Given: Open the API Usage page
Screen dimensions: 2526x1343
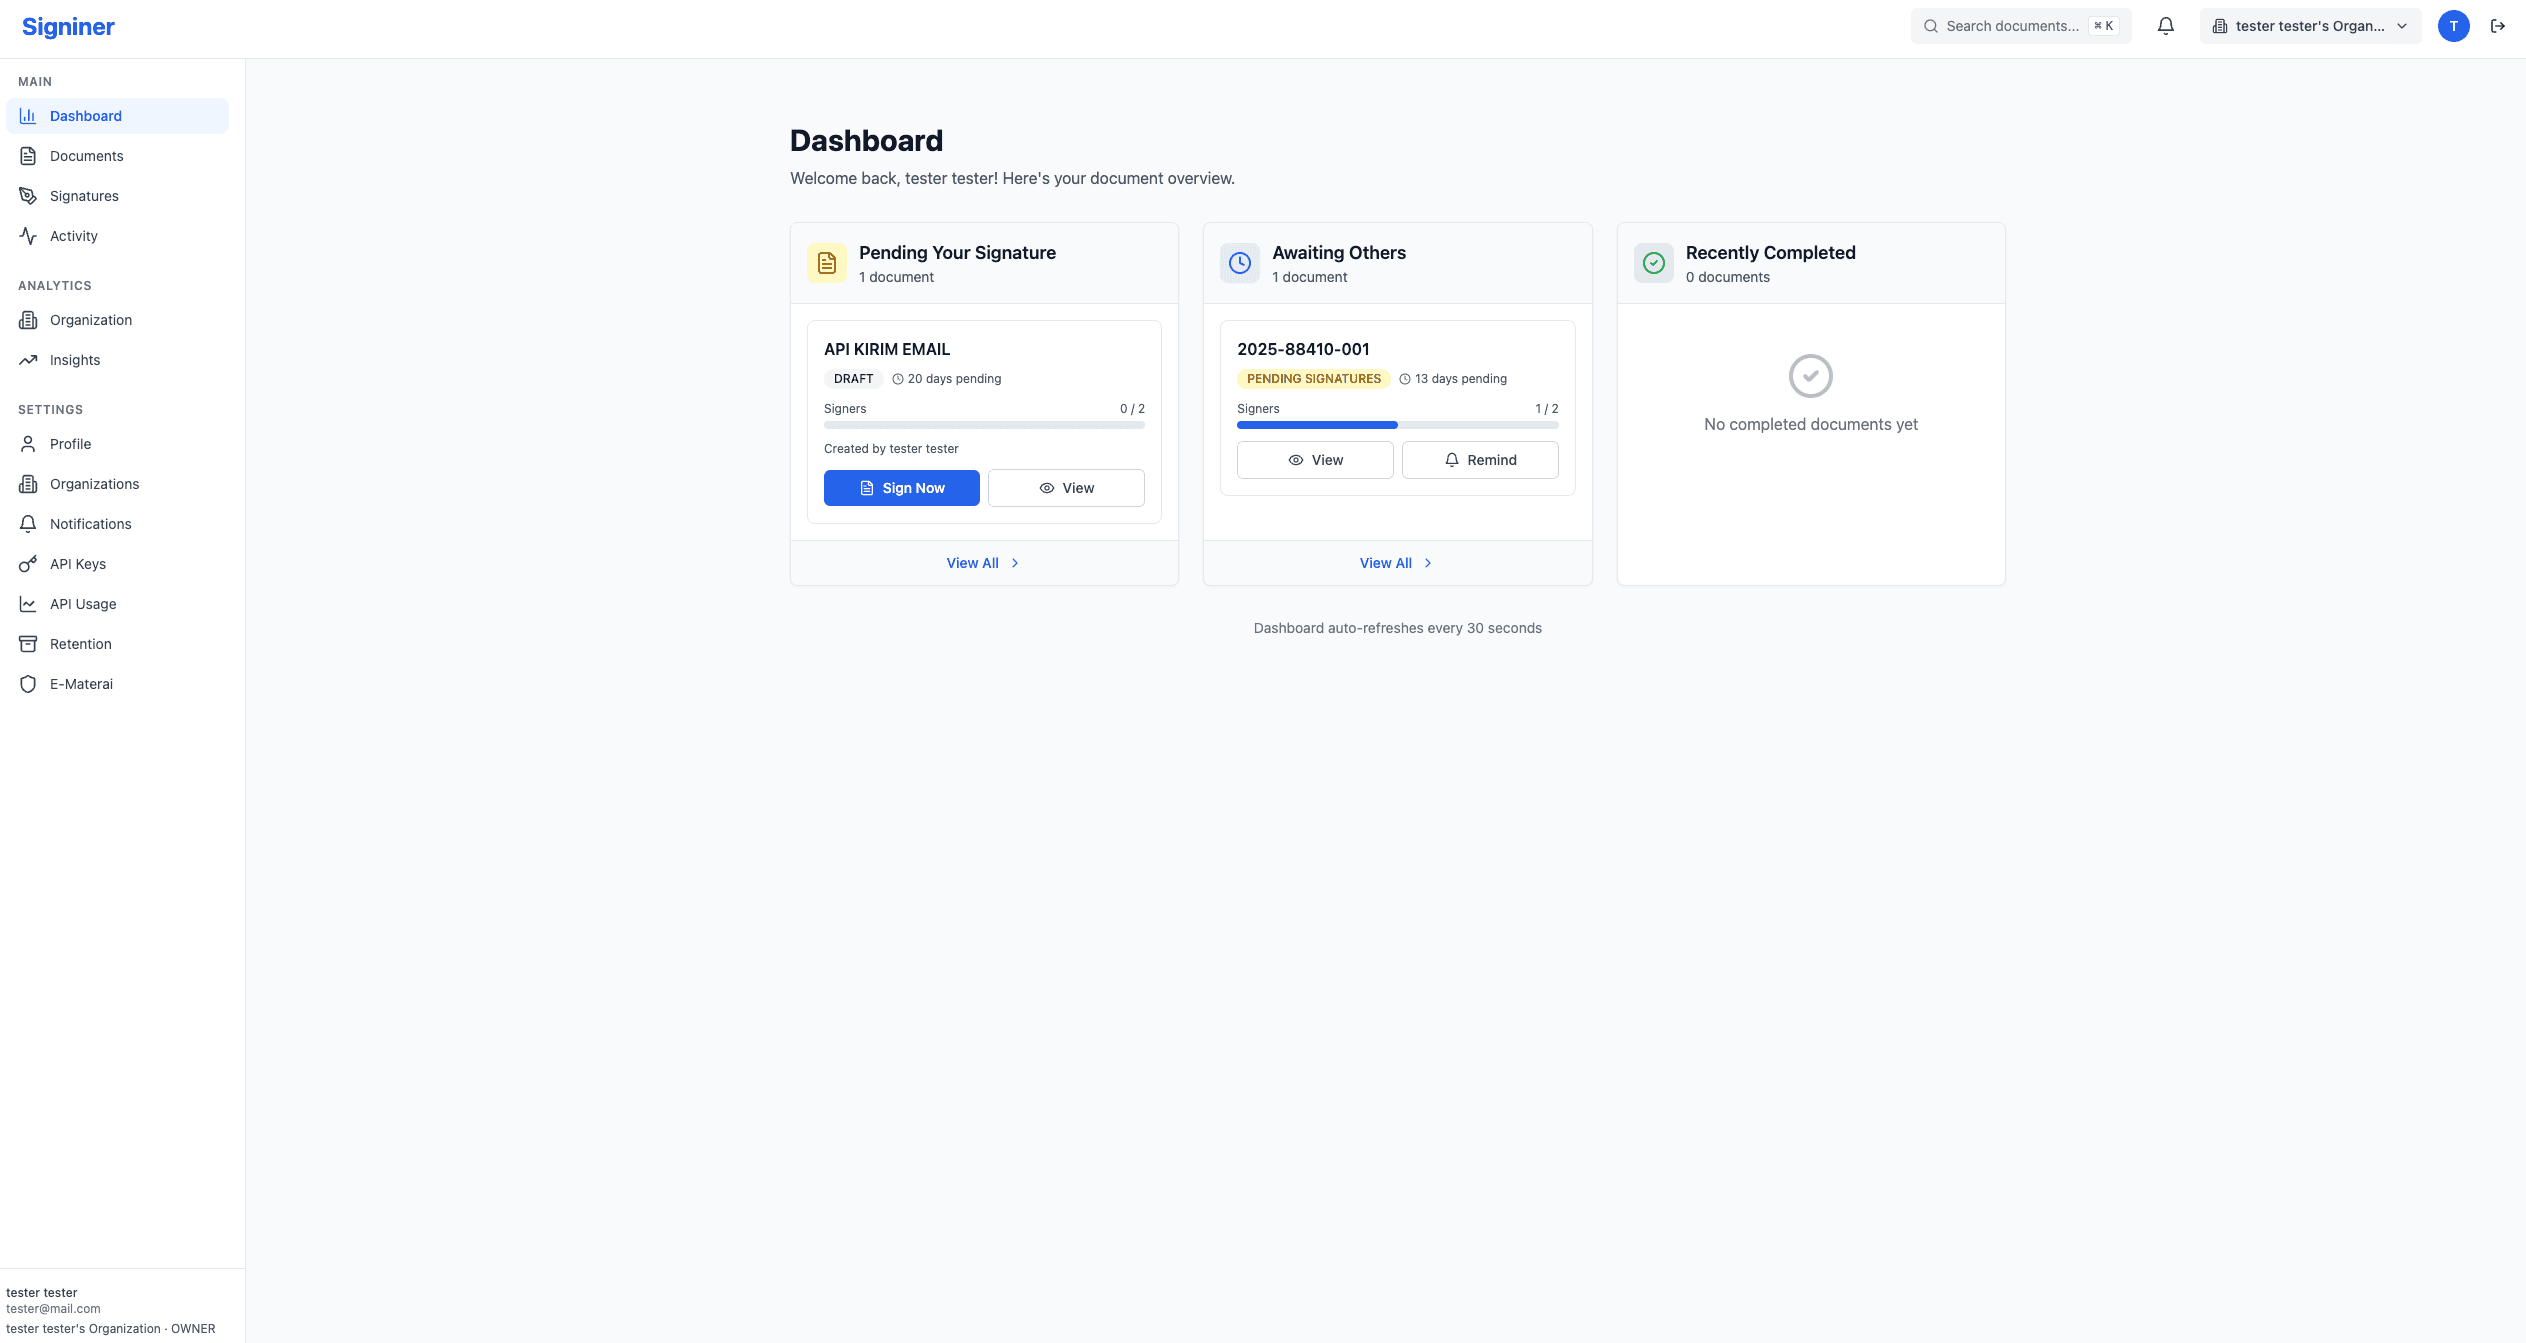Looking at the screenshot, I should coord(82,604).
